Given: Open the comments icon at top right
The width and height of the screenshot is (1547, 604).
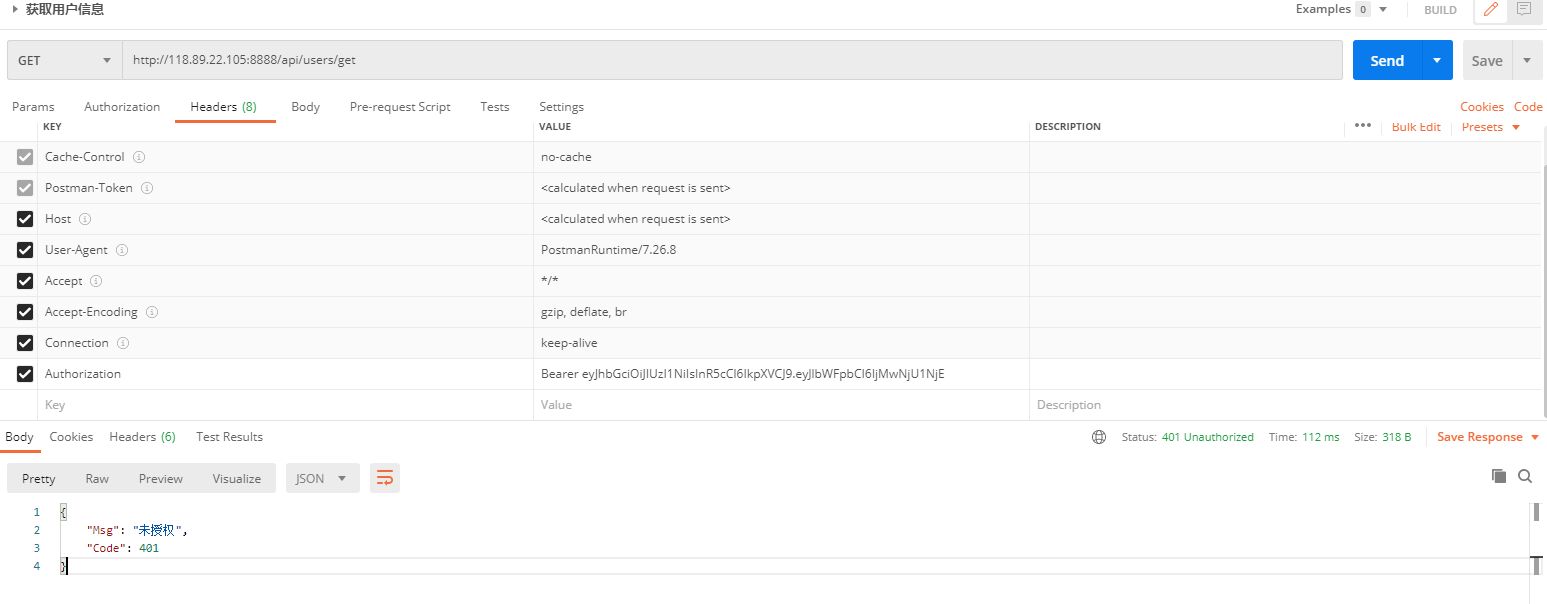Looking at the screenshot, I should [1523, 10].
